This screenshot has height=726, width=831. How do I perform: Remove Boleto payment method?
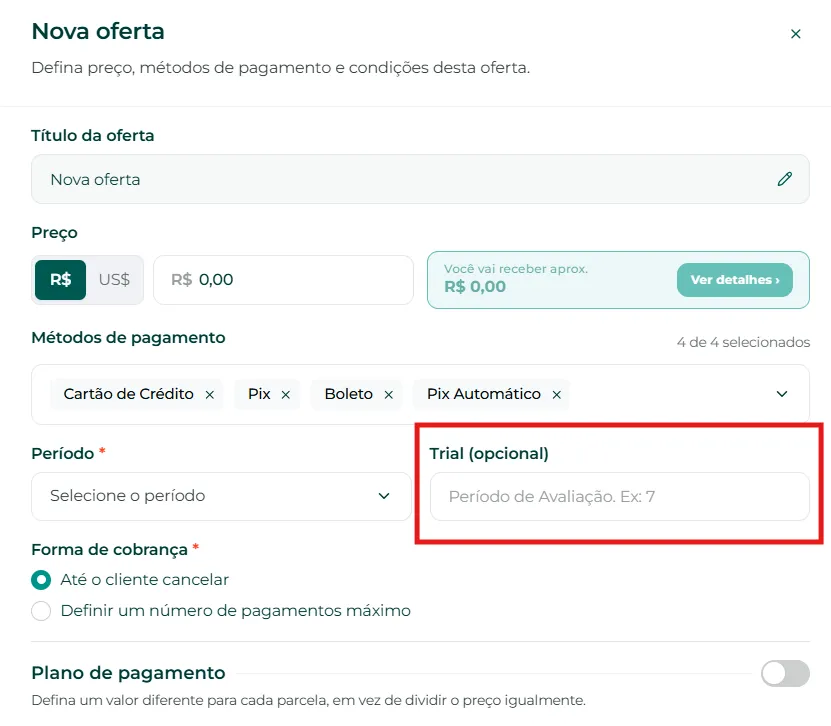[388, 395]
